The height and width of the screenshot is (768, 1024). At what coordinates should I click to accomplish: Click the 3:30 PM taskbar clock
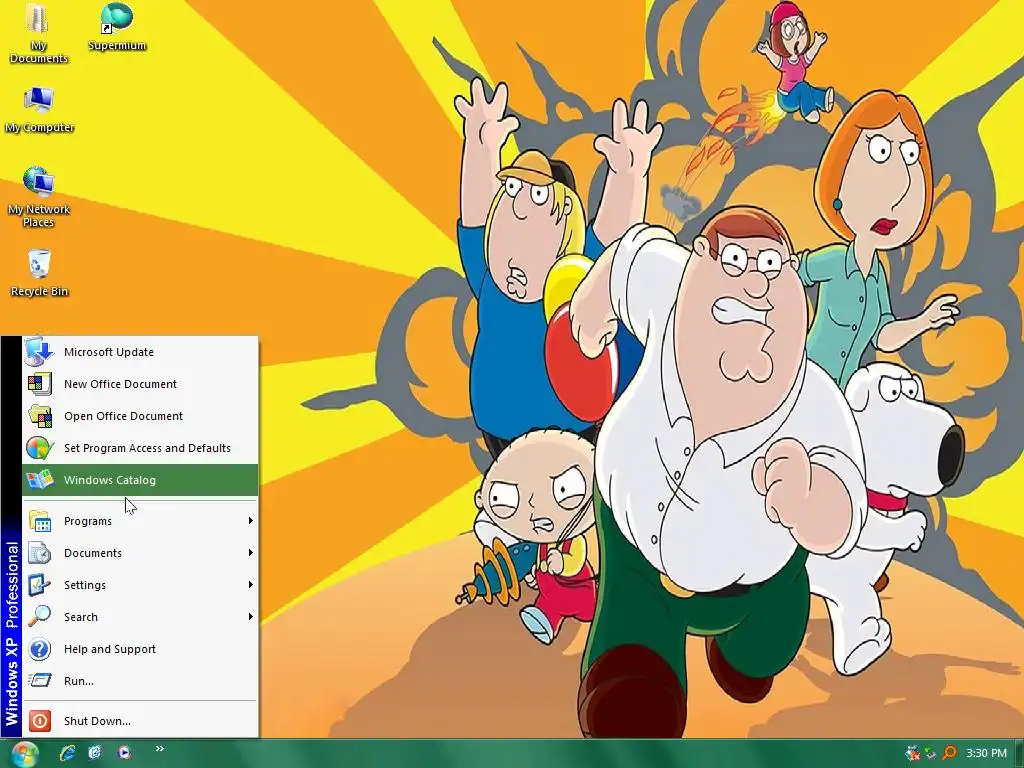tap(986, 753)
